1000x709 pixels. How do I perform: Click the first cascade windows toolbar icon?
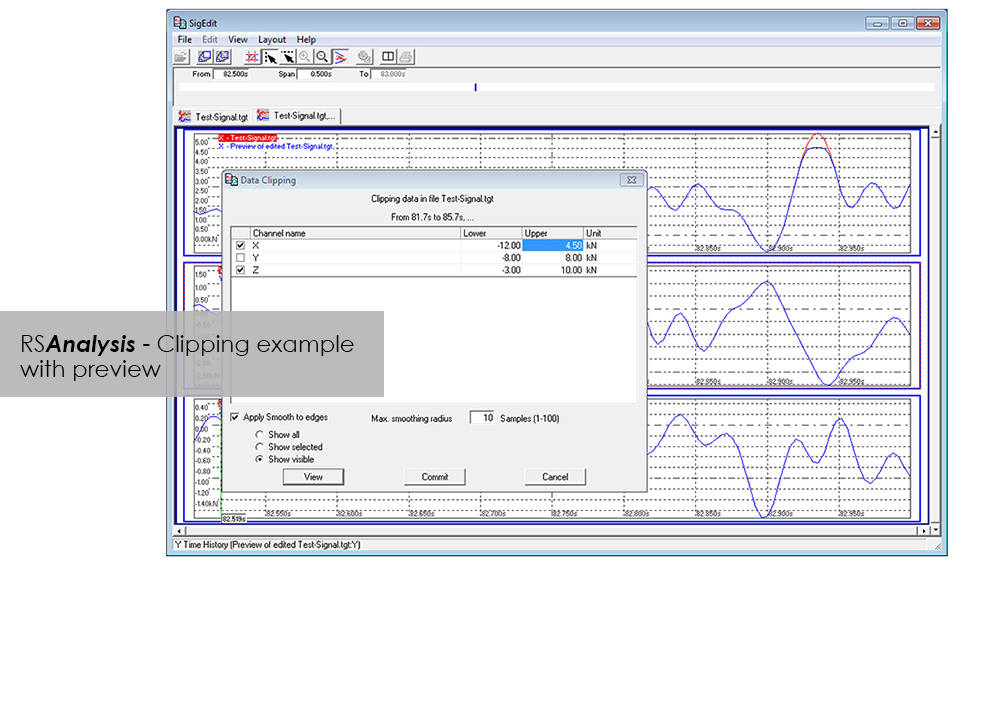click(x=204, y=57)
